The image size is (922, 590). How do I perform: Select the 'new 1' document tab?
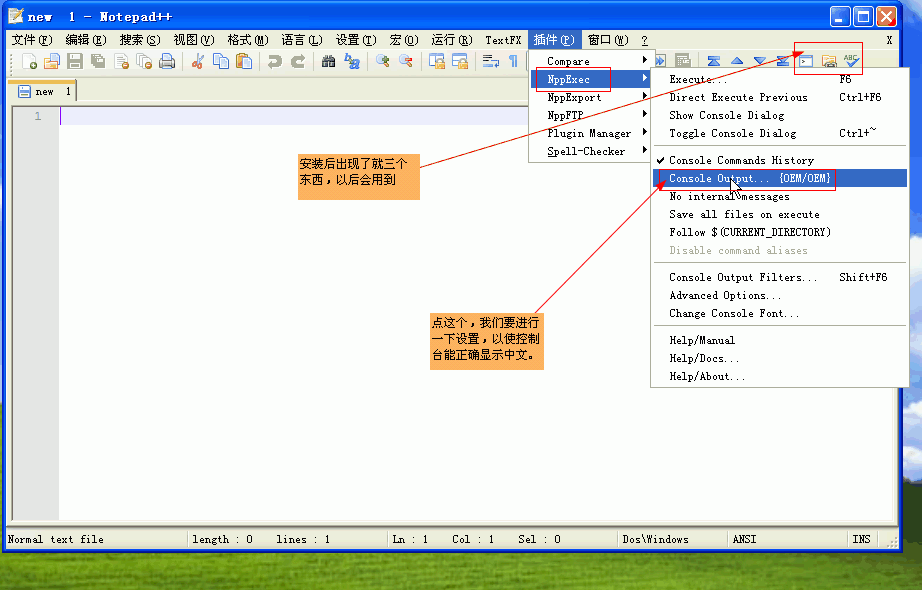(43, 91)
